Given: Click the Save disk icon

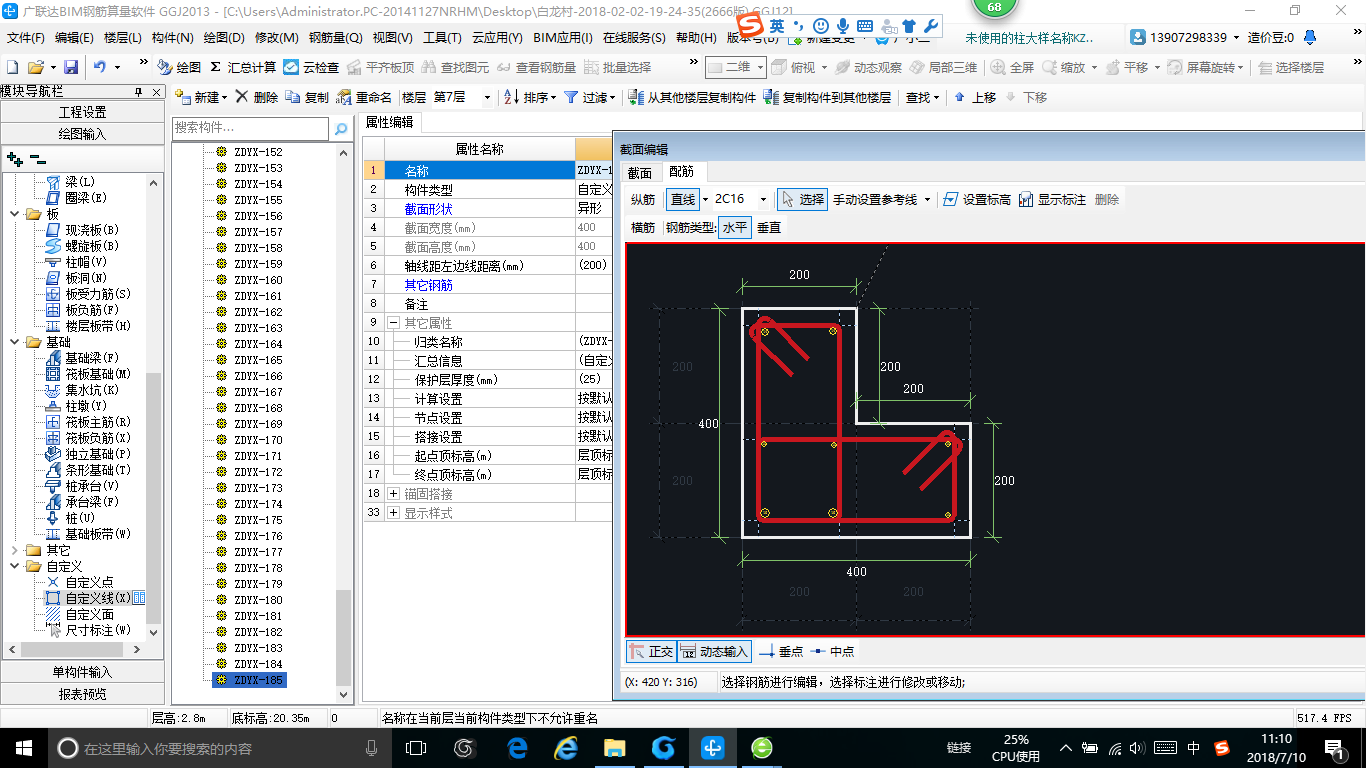Looking at the screenshot, I should 71,67.
